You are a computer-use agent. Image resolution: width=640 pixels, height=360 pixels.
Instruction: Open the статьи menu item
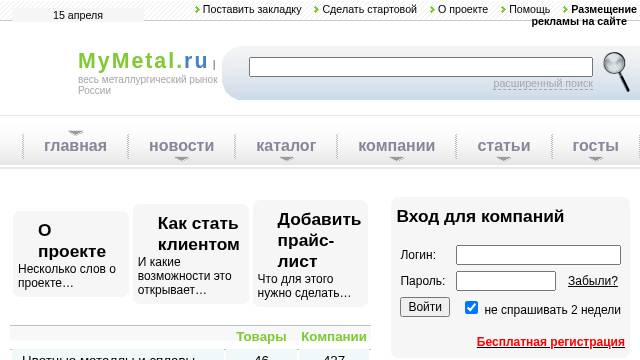coord(504,146)
